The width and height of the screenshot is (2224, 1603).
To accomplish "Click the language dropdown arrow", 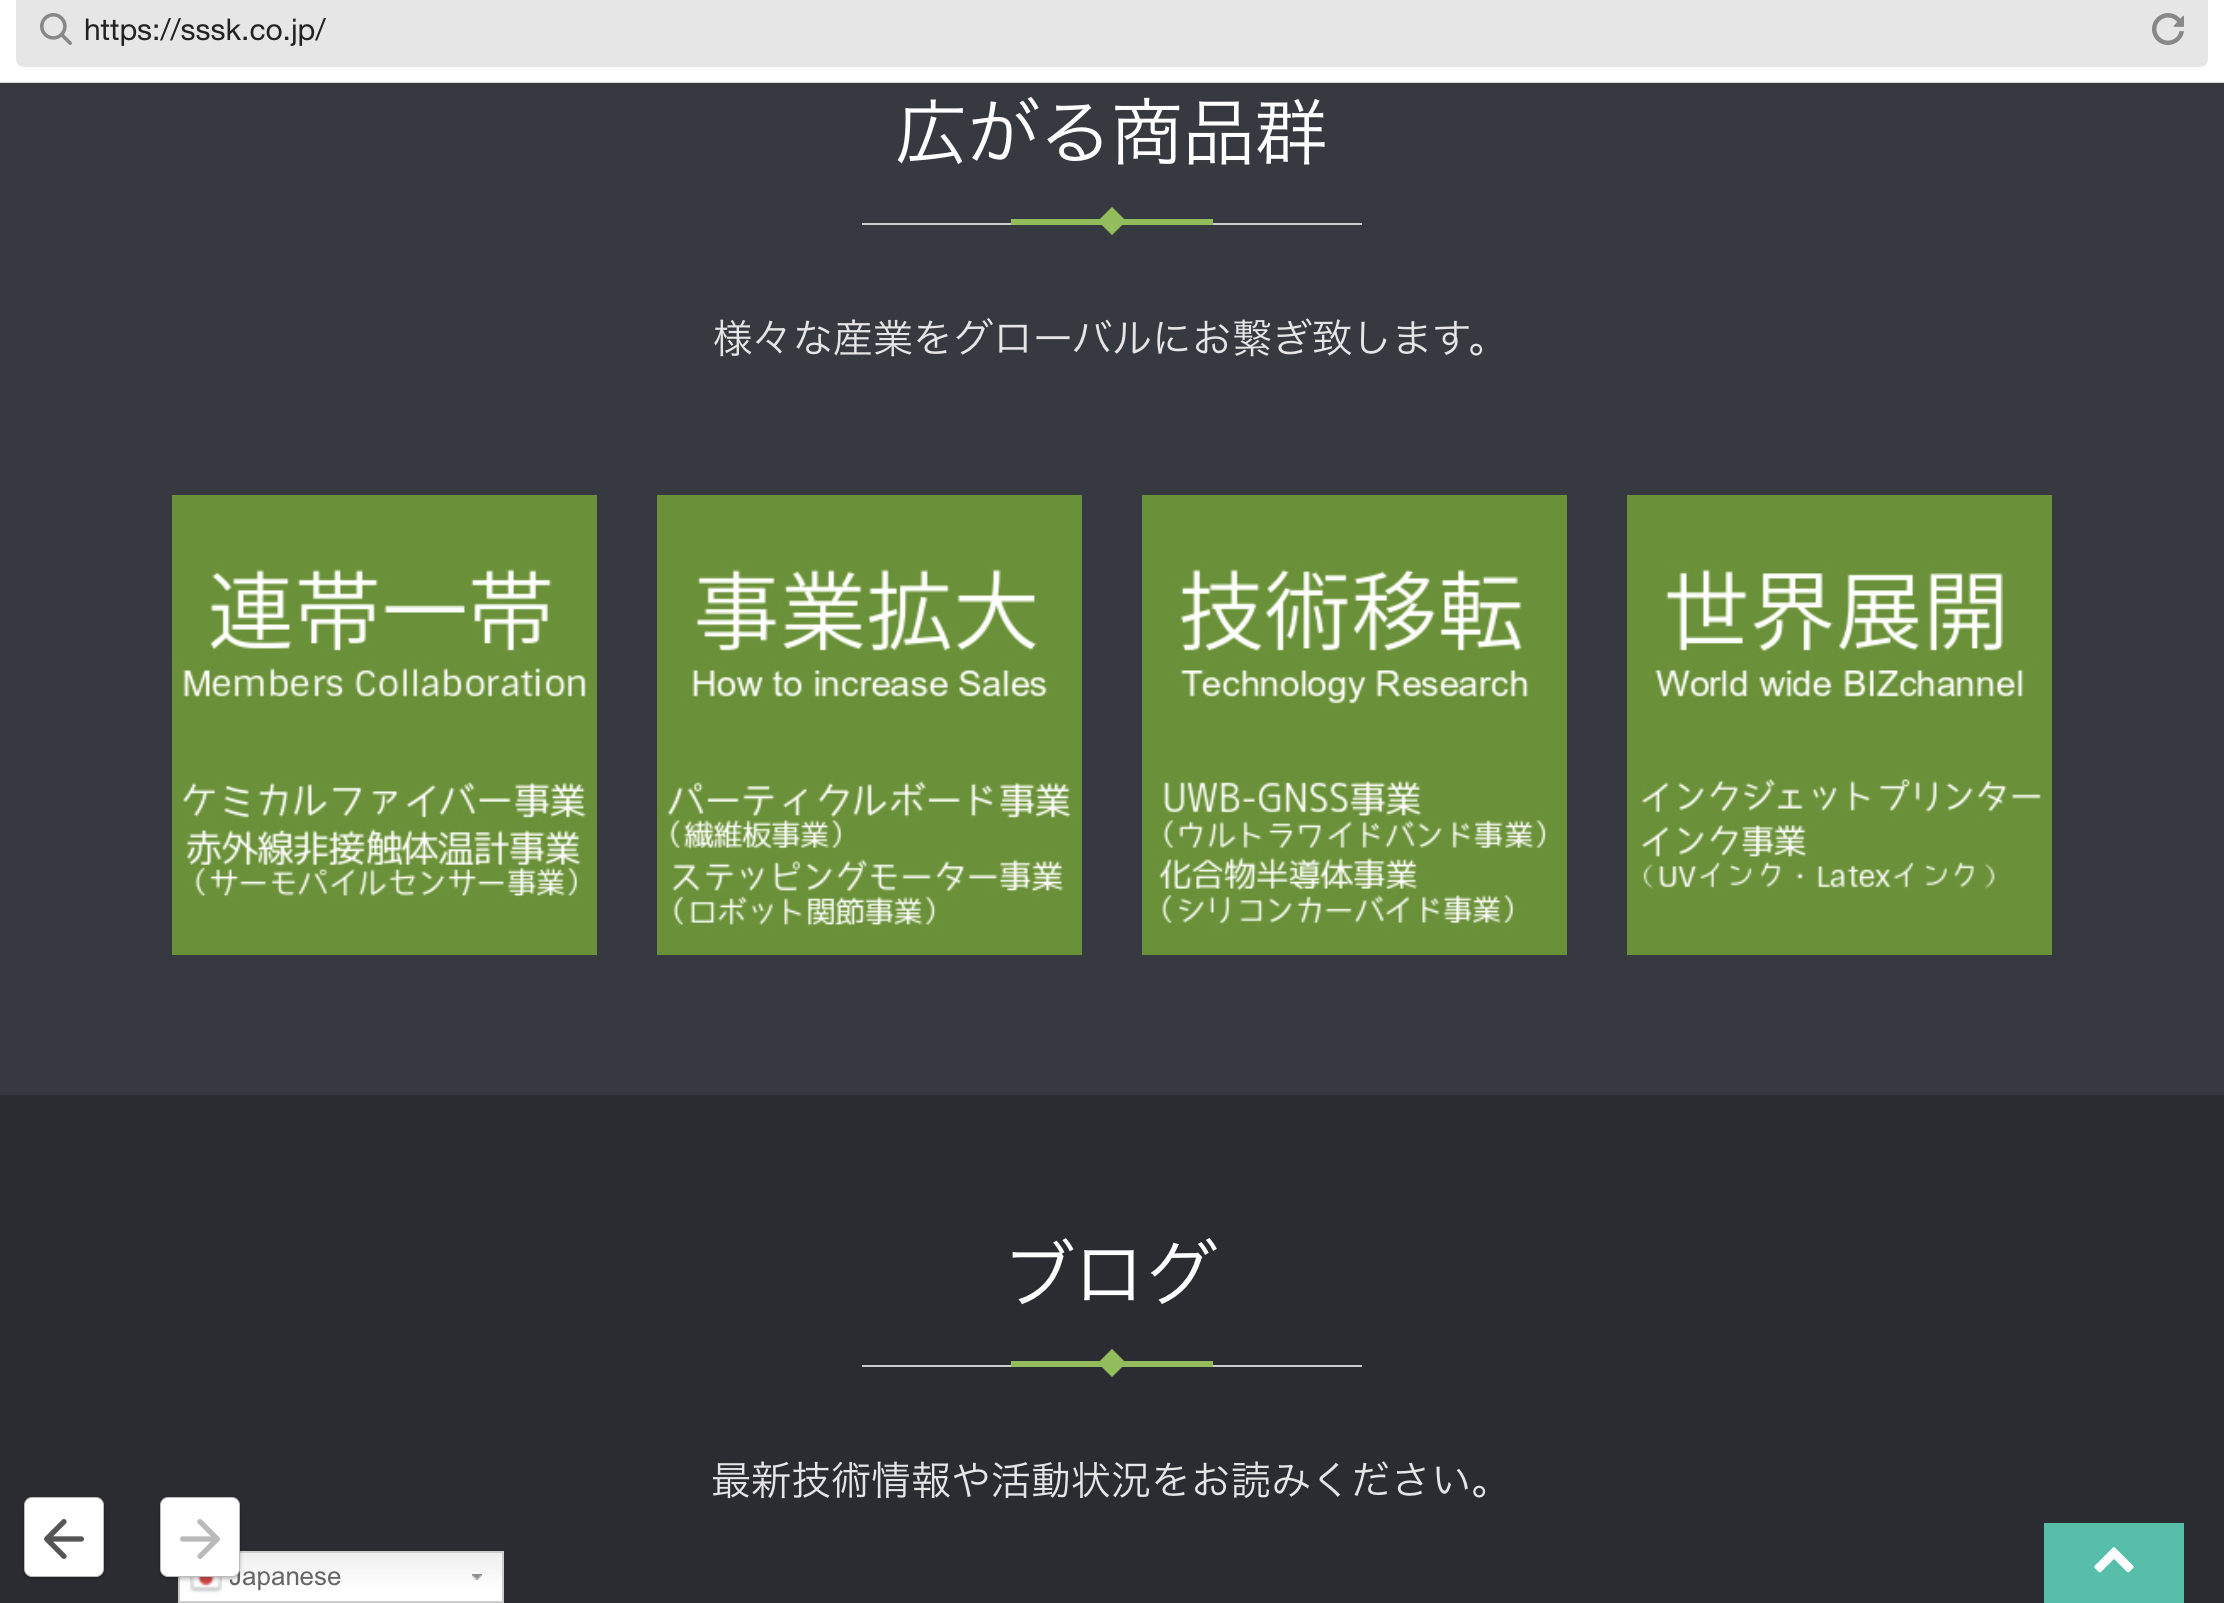I will click(x=477, y=1577).
